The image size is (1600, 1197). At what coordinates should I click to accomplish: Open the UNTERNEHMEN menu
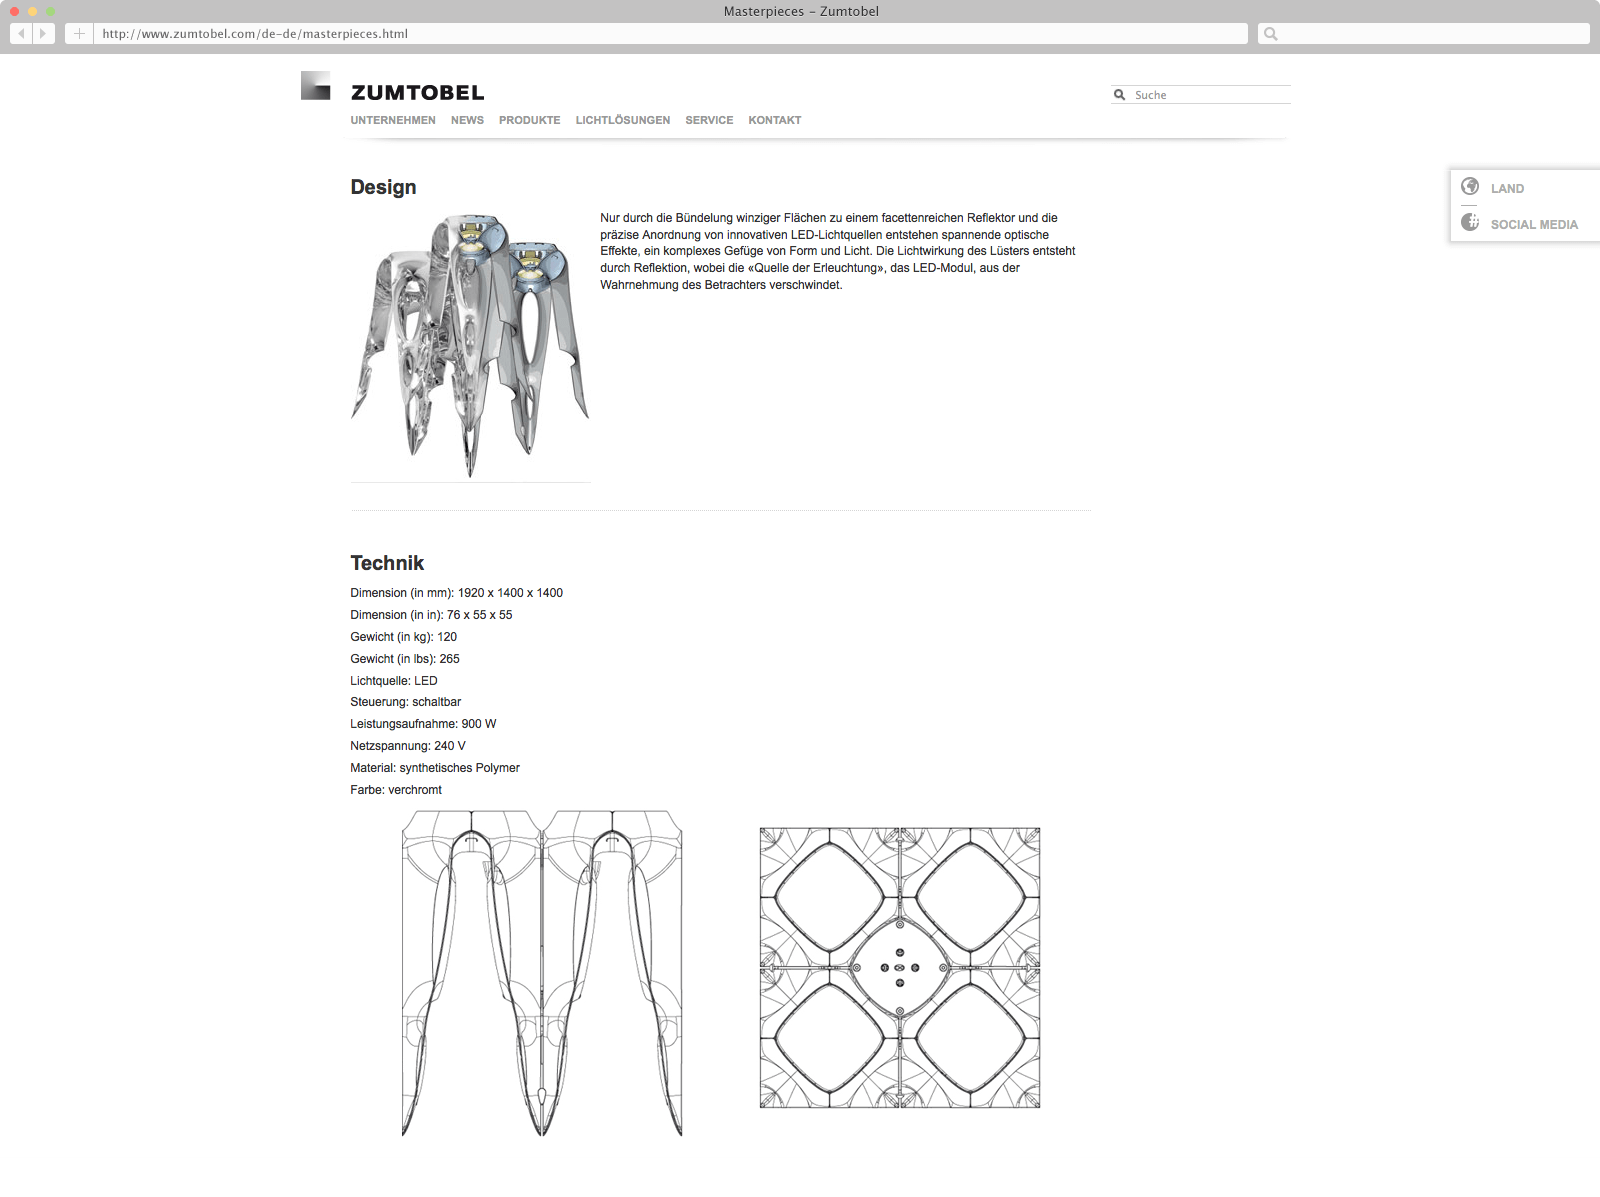[x=393, y=120]
